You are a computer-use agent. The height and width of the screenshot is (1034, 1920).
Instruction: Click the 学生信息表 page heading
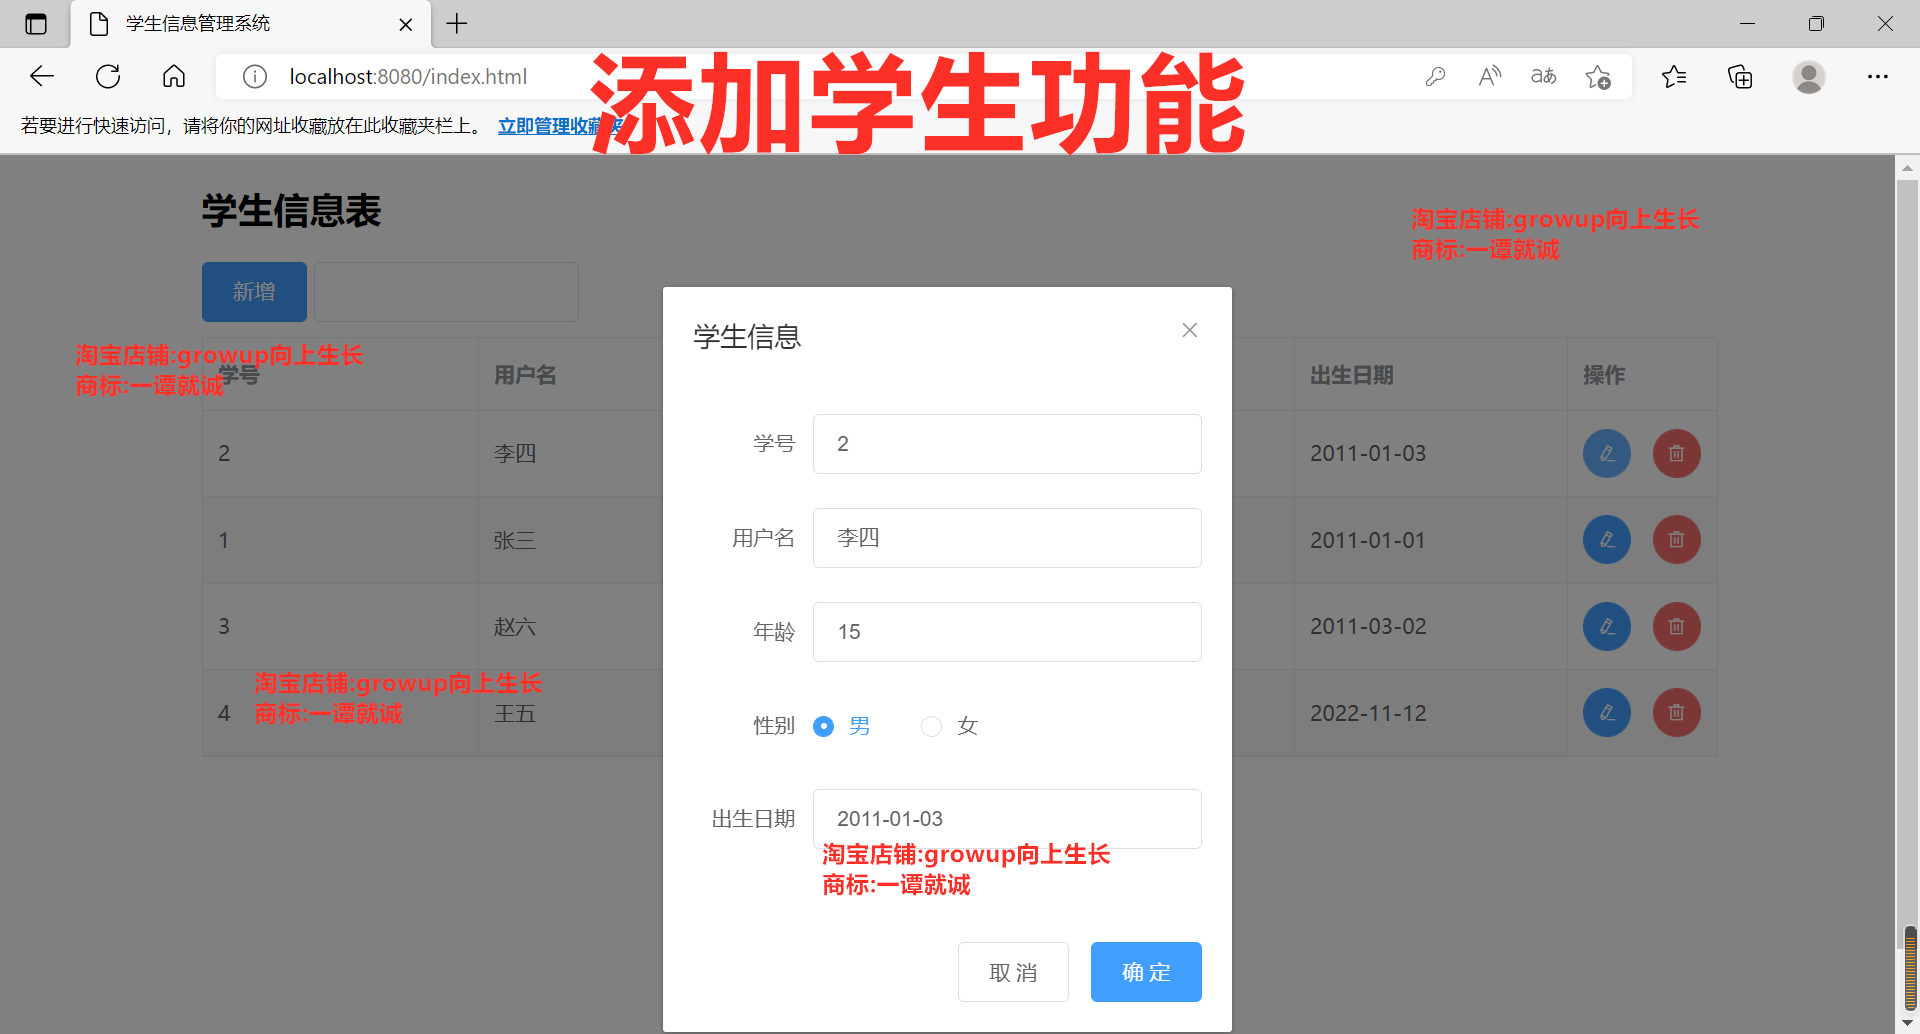291,211
